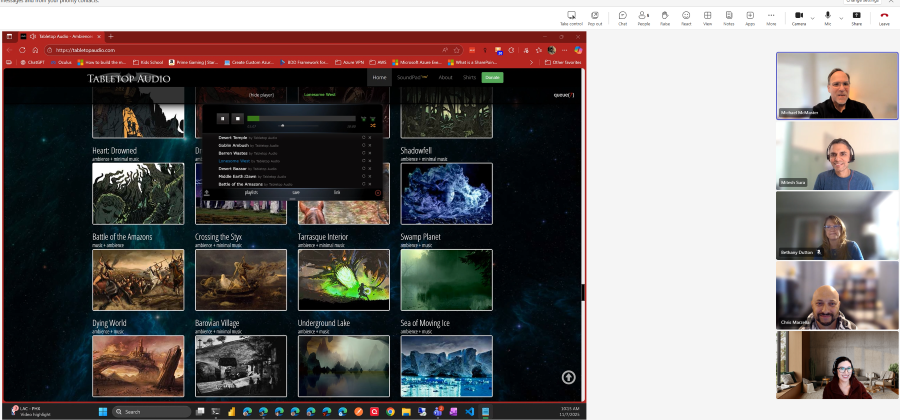Click the scroll-to-top arrow button
Screen dimensions: 900x420
click(x=568, y=377)
